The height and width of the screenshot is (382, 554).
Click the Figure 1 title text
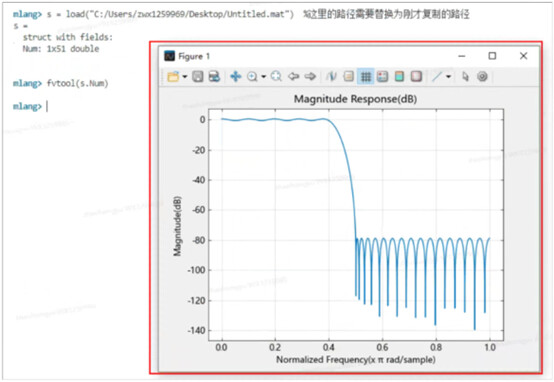pos(194,56)
